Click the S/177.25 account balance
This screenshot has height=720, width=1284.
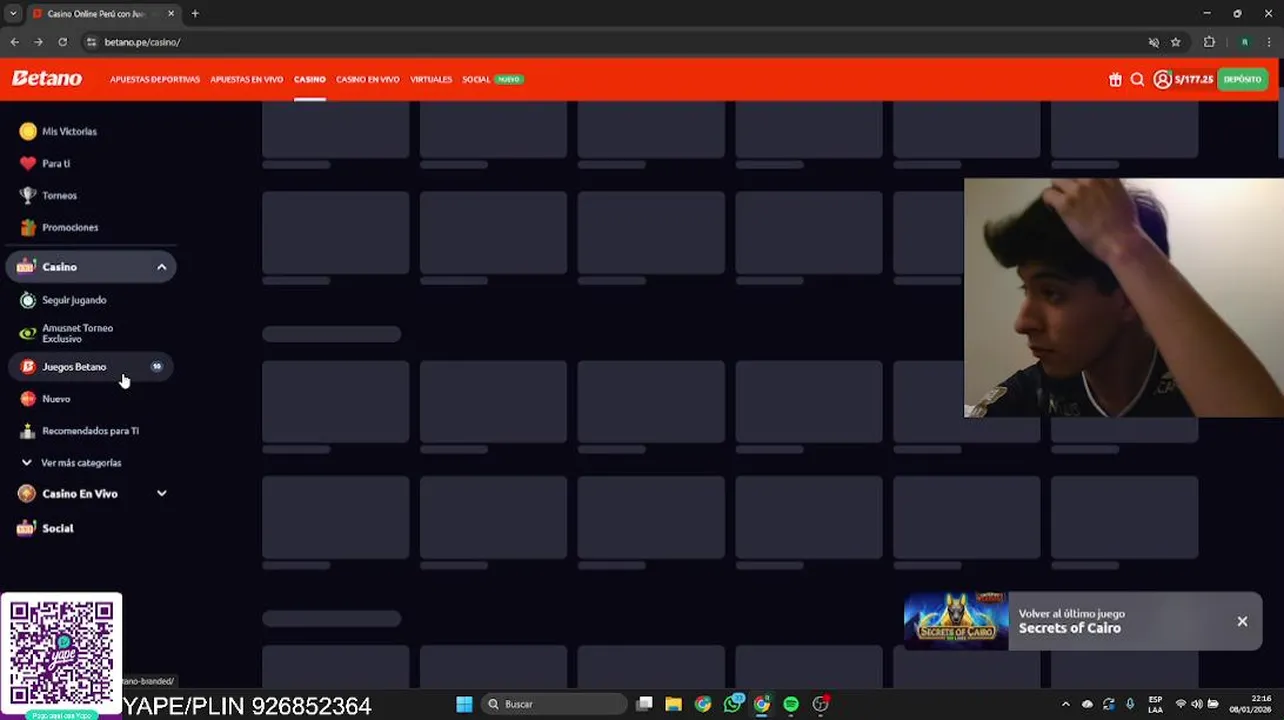pyautogui.click(x=1194, y=79)
